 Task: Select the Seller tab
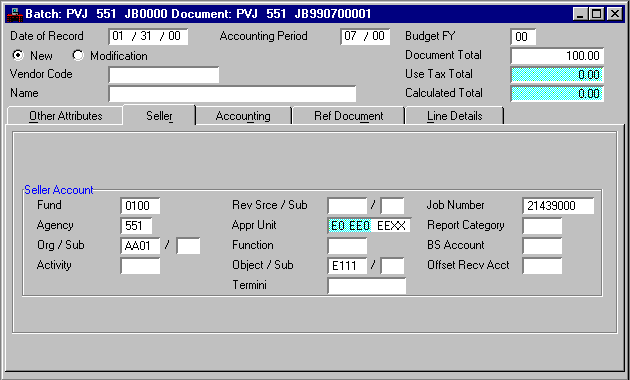point(159,116)
